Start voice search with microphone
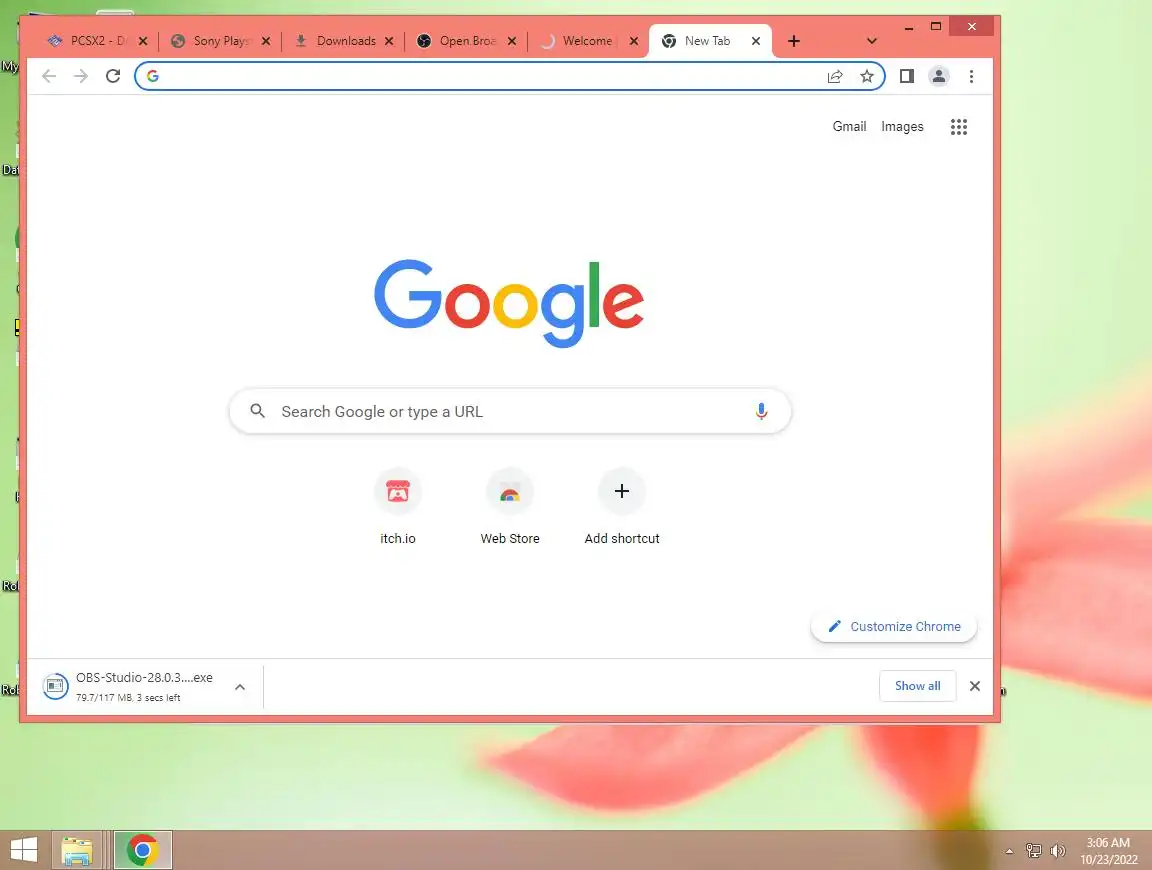Screen dimensions: 1152x870 coord(761,411)
